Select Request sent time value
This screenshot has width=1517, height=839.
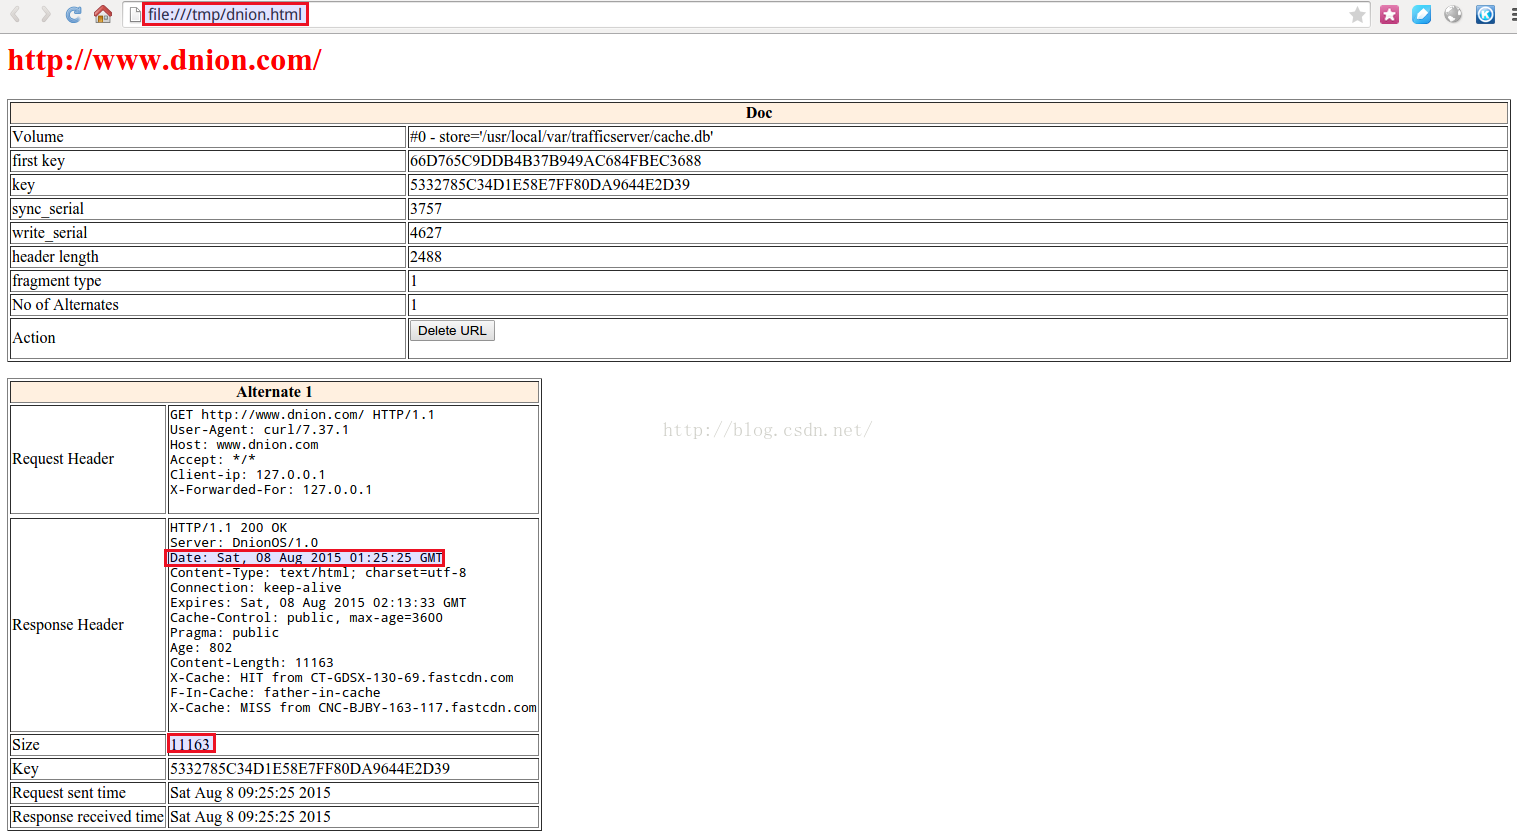250,793
